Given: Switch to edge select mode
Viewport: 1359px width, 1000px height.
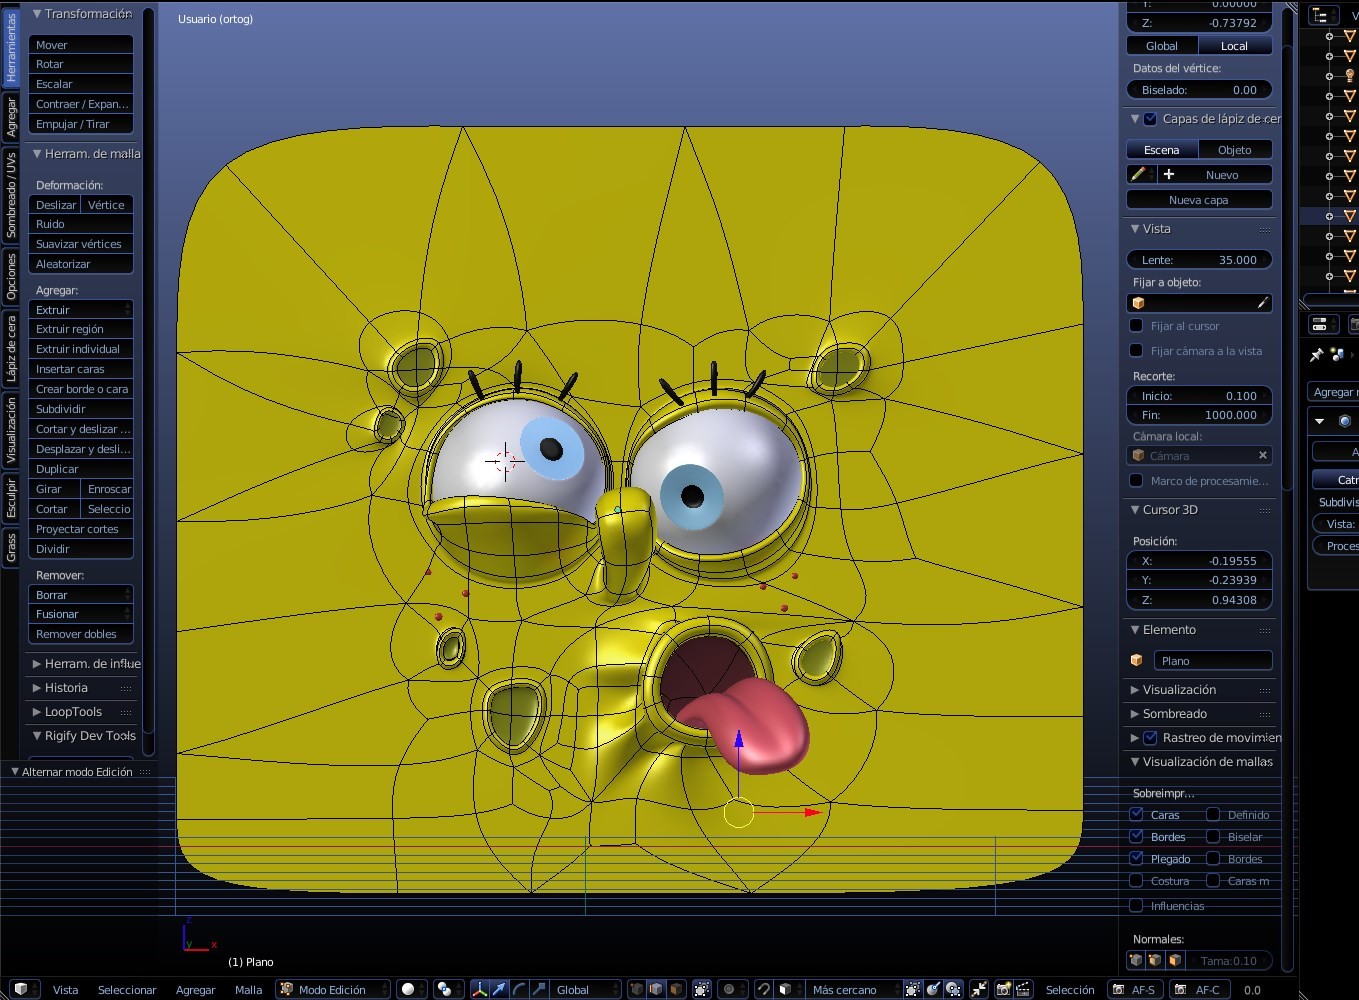Looking at the screenshot, I should click(x=656, y=989).
